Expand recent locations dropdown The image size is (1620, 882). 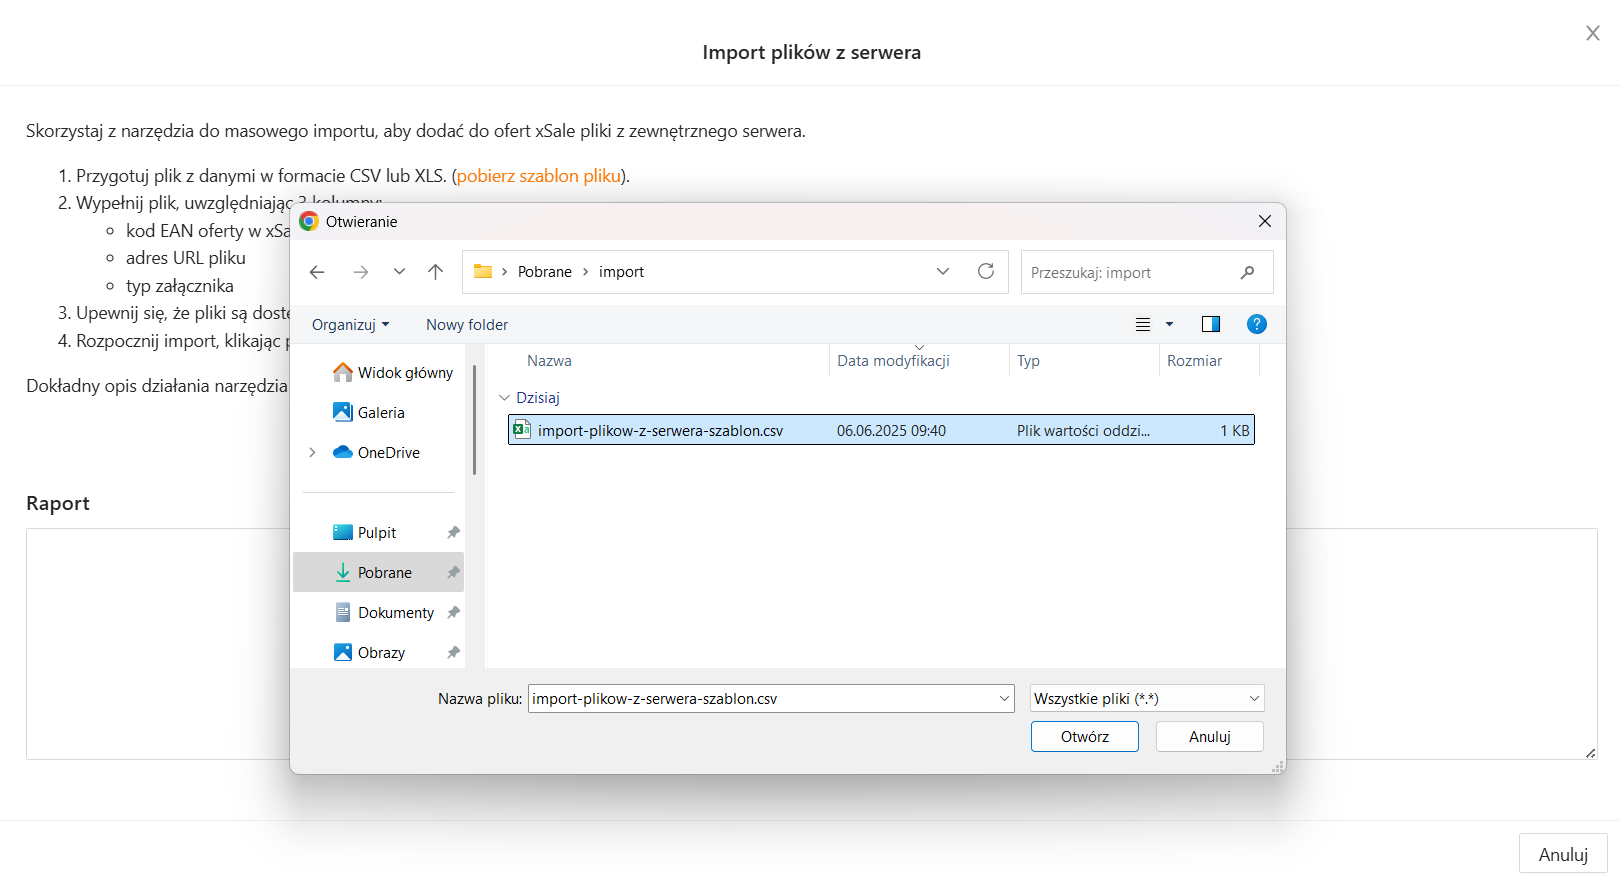click(x=399, y=272)
